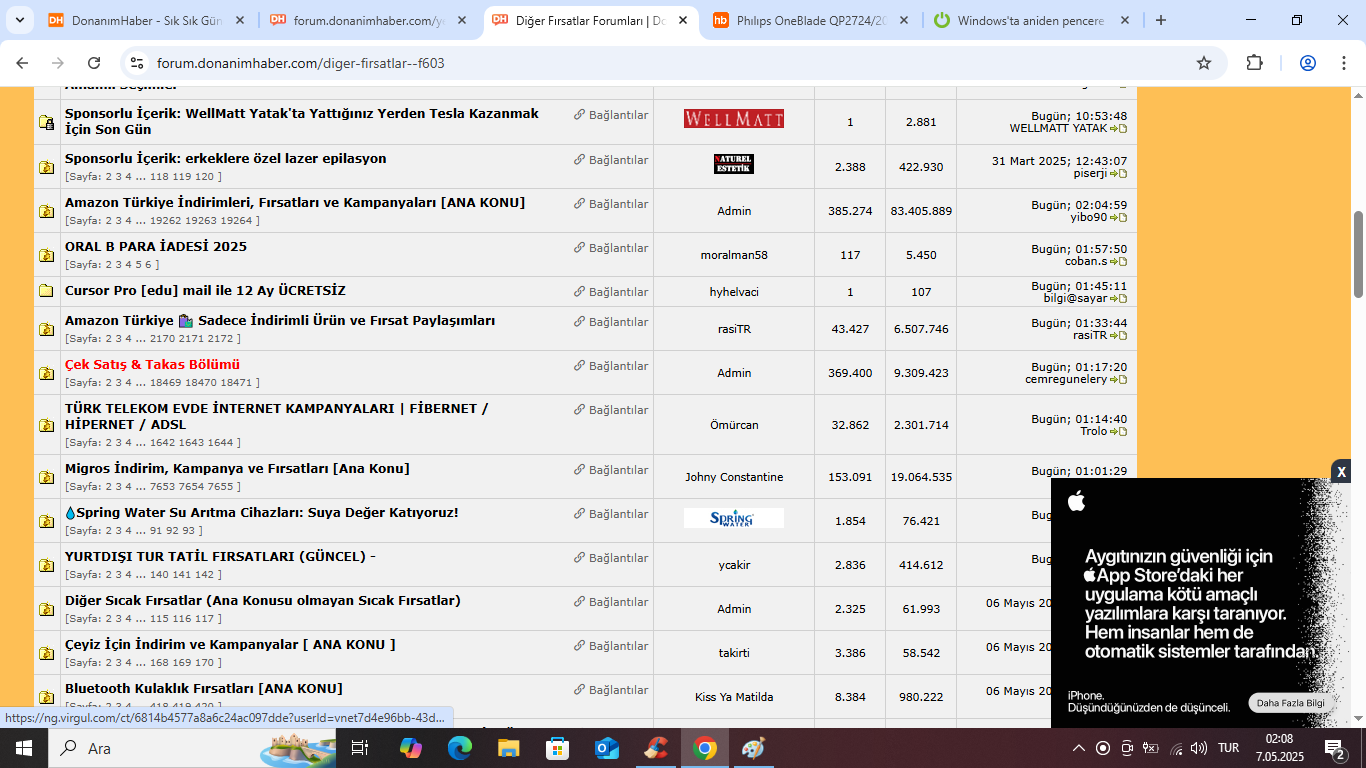
Task: Go to last post arrow for Trolo
Action: [1118, 431]
